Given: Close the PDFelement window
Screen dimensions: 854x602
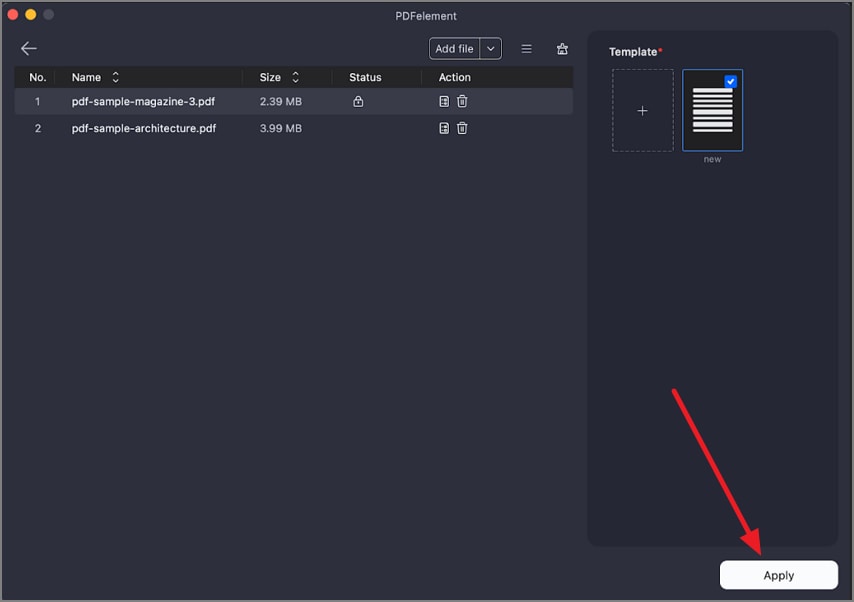Looking at the screenshot, I should coord(13,15).
